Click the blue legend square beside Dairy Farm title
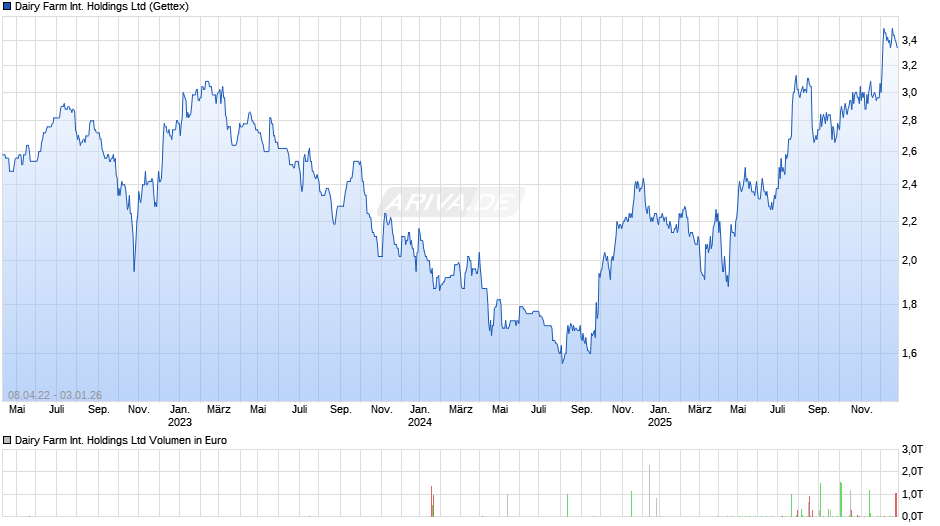940x526 pixels. (7, 7)
